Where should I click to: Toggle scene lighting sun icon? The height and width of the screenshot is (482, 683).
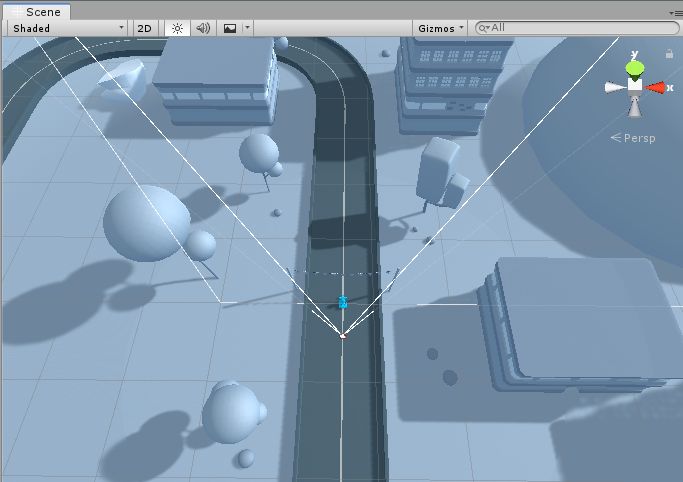click(x=177, y=28)
